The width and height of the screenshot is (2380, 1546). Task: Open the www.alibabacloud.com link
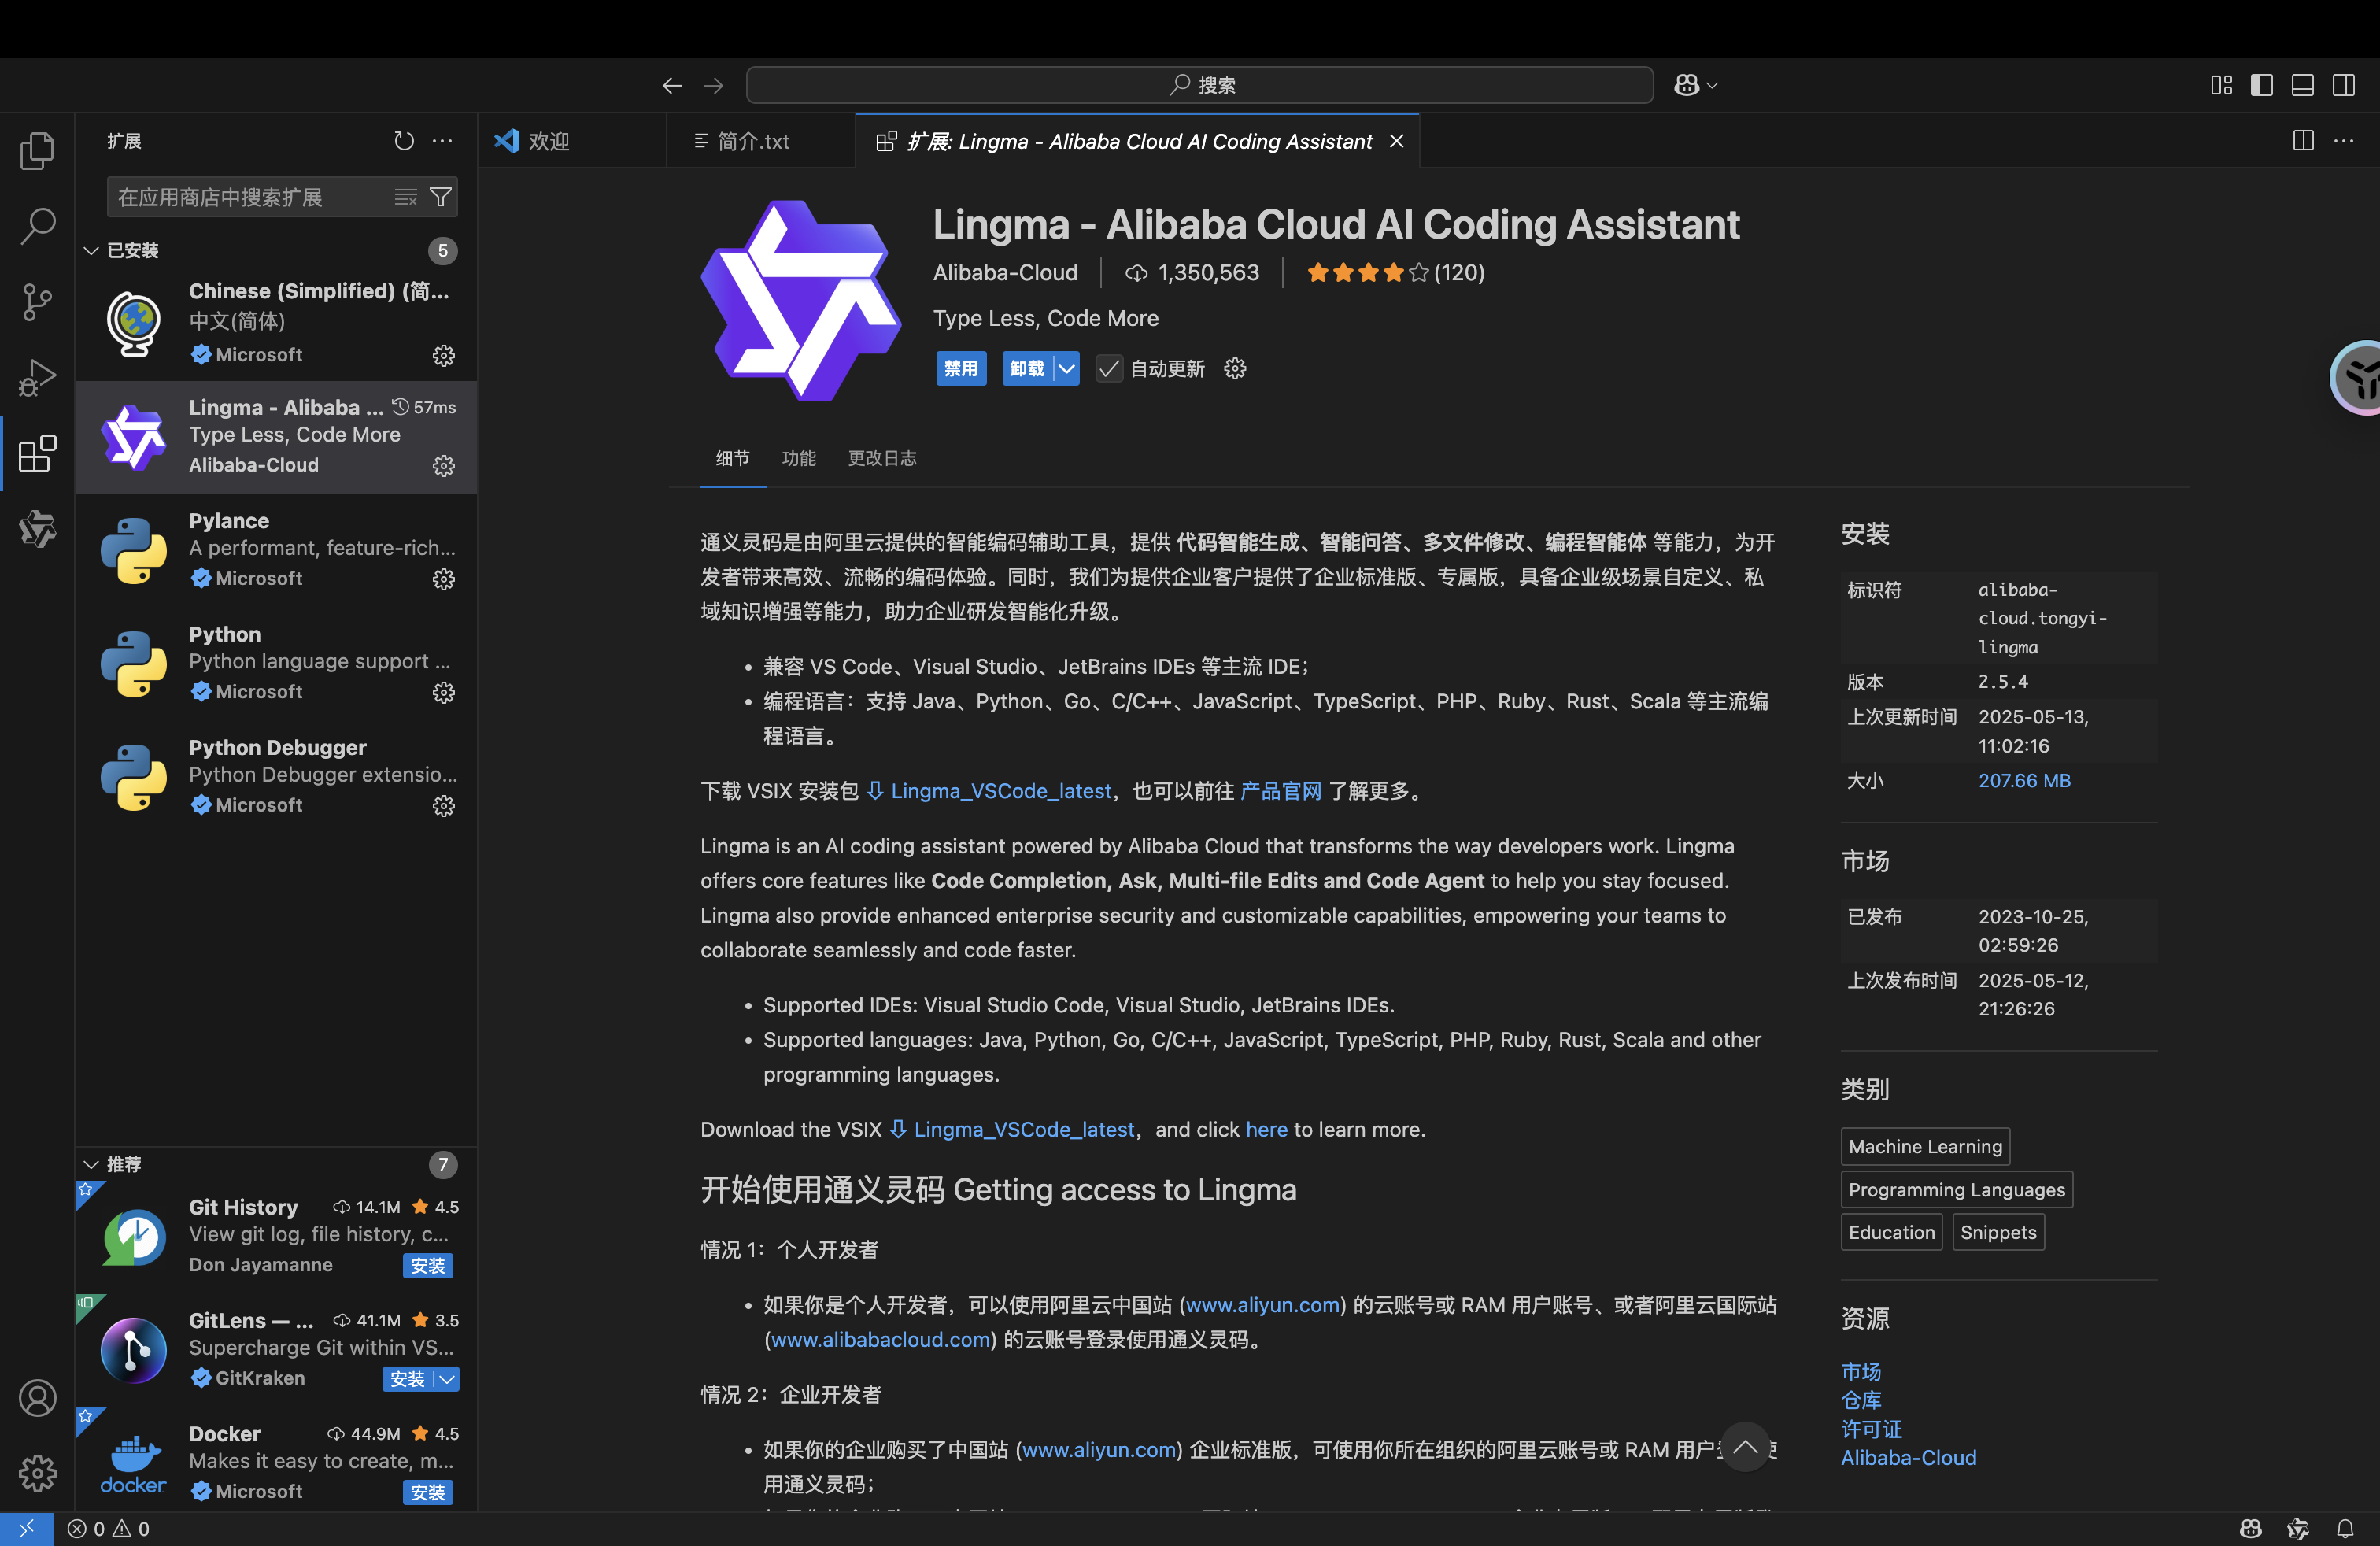point(880,1339)
